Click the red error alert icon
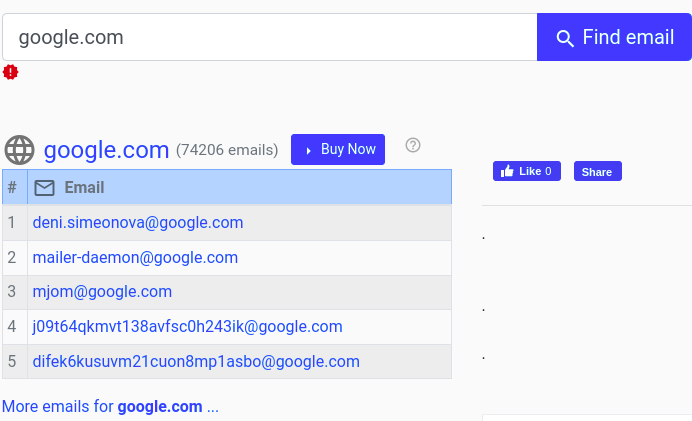692x421 pixels. click(x=11, y=72)
